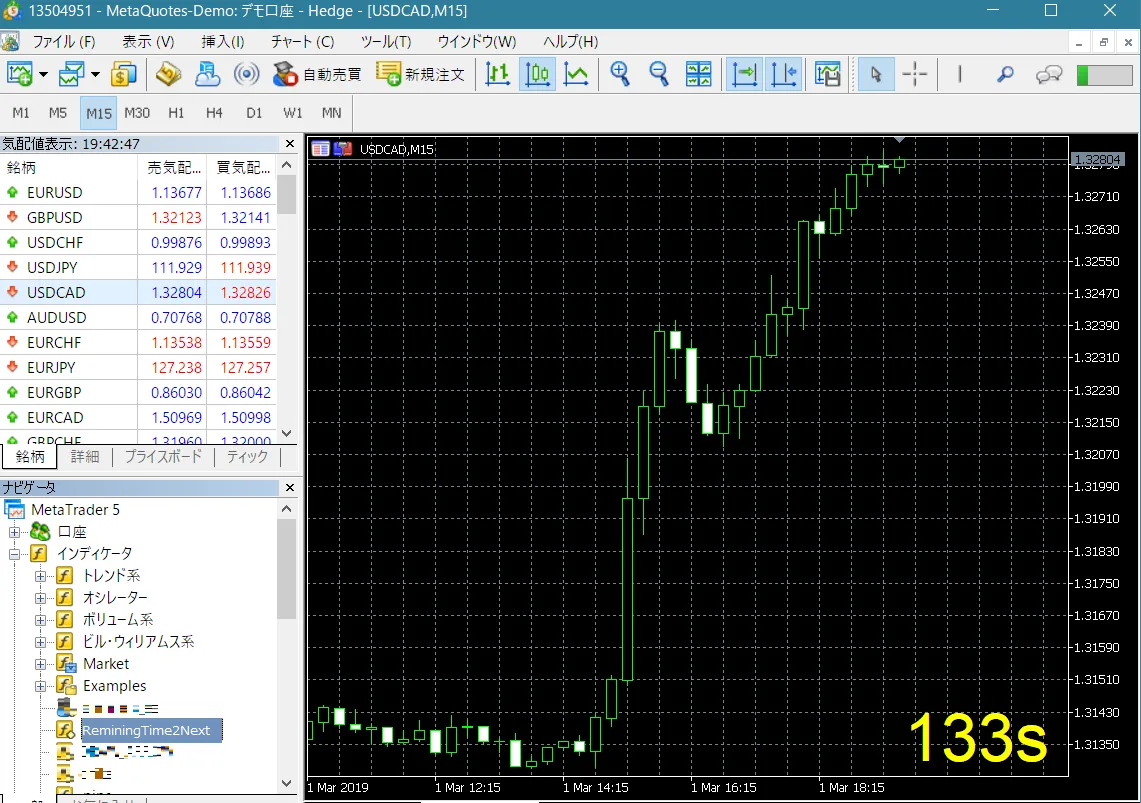Switch chart to line chart mode

pos(576,74)
